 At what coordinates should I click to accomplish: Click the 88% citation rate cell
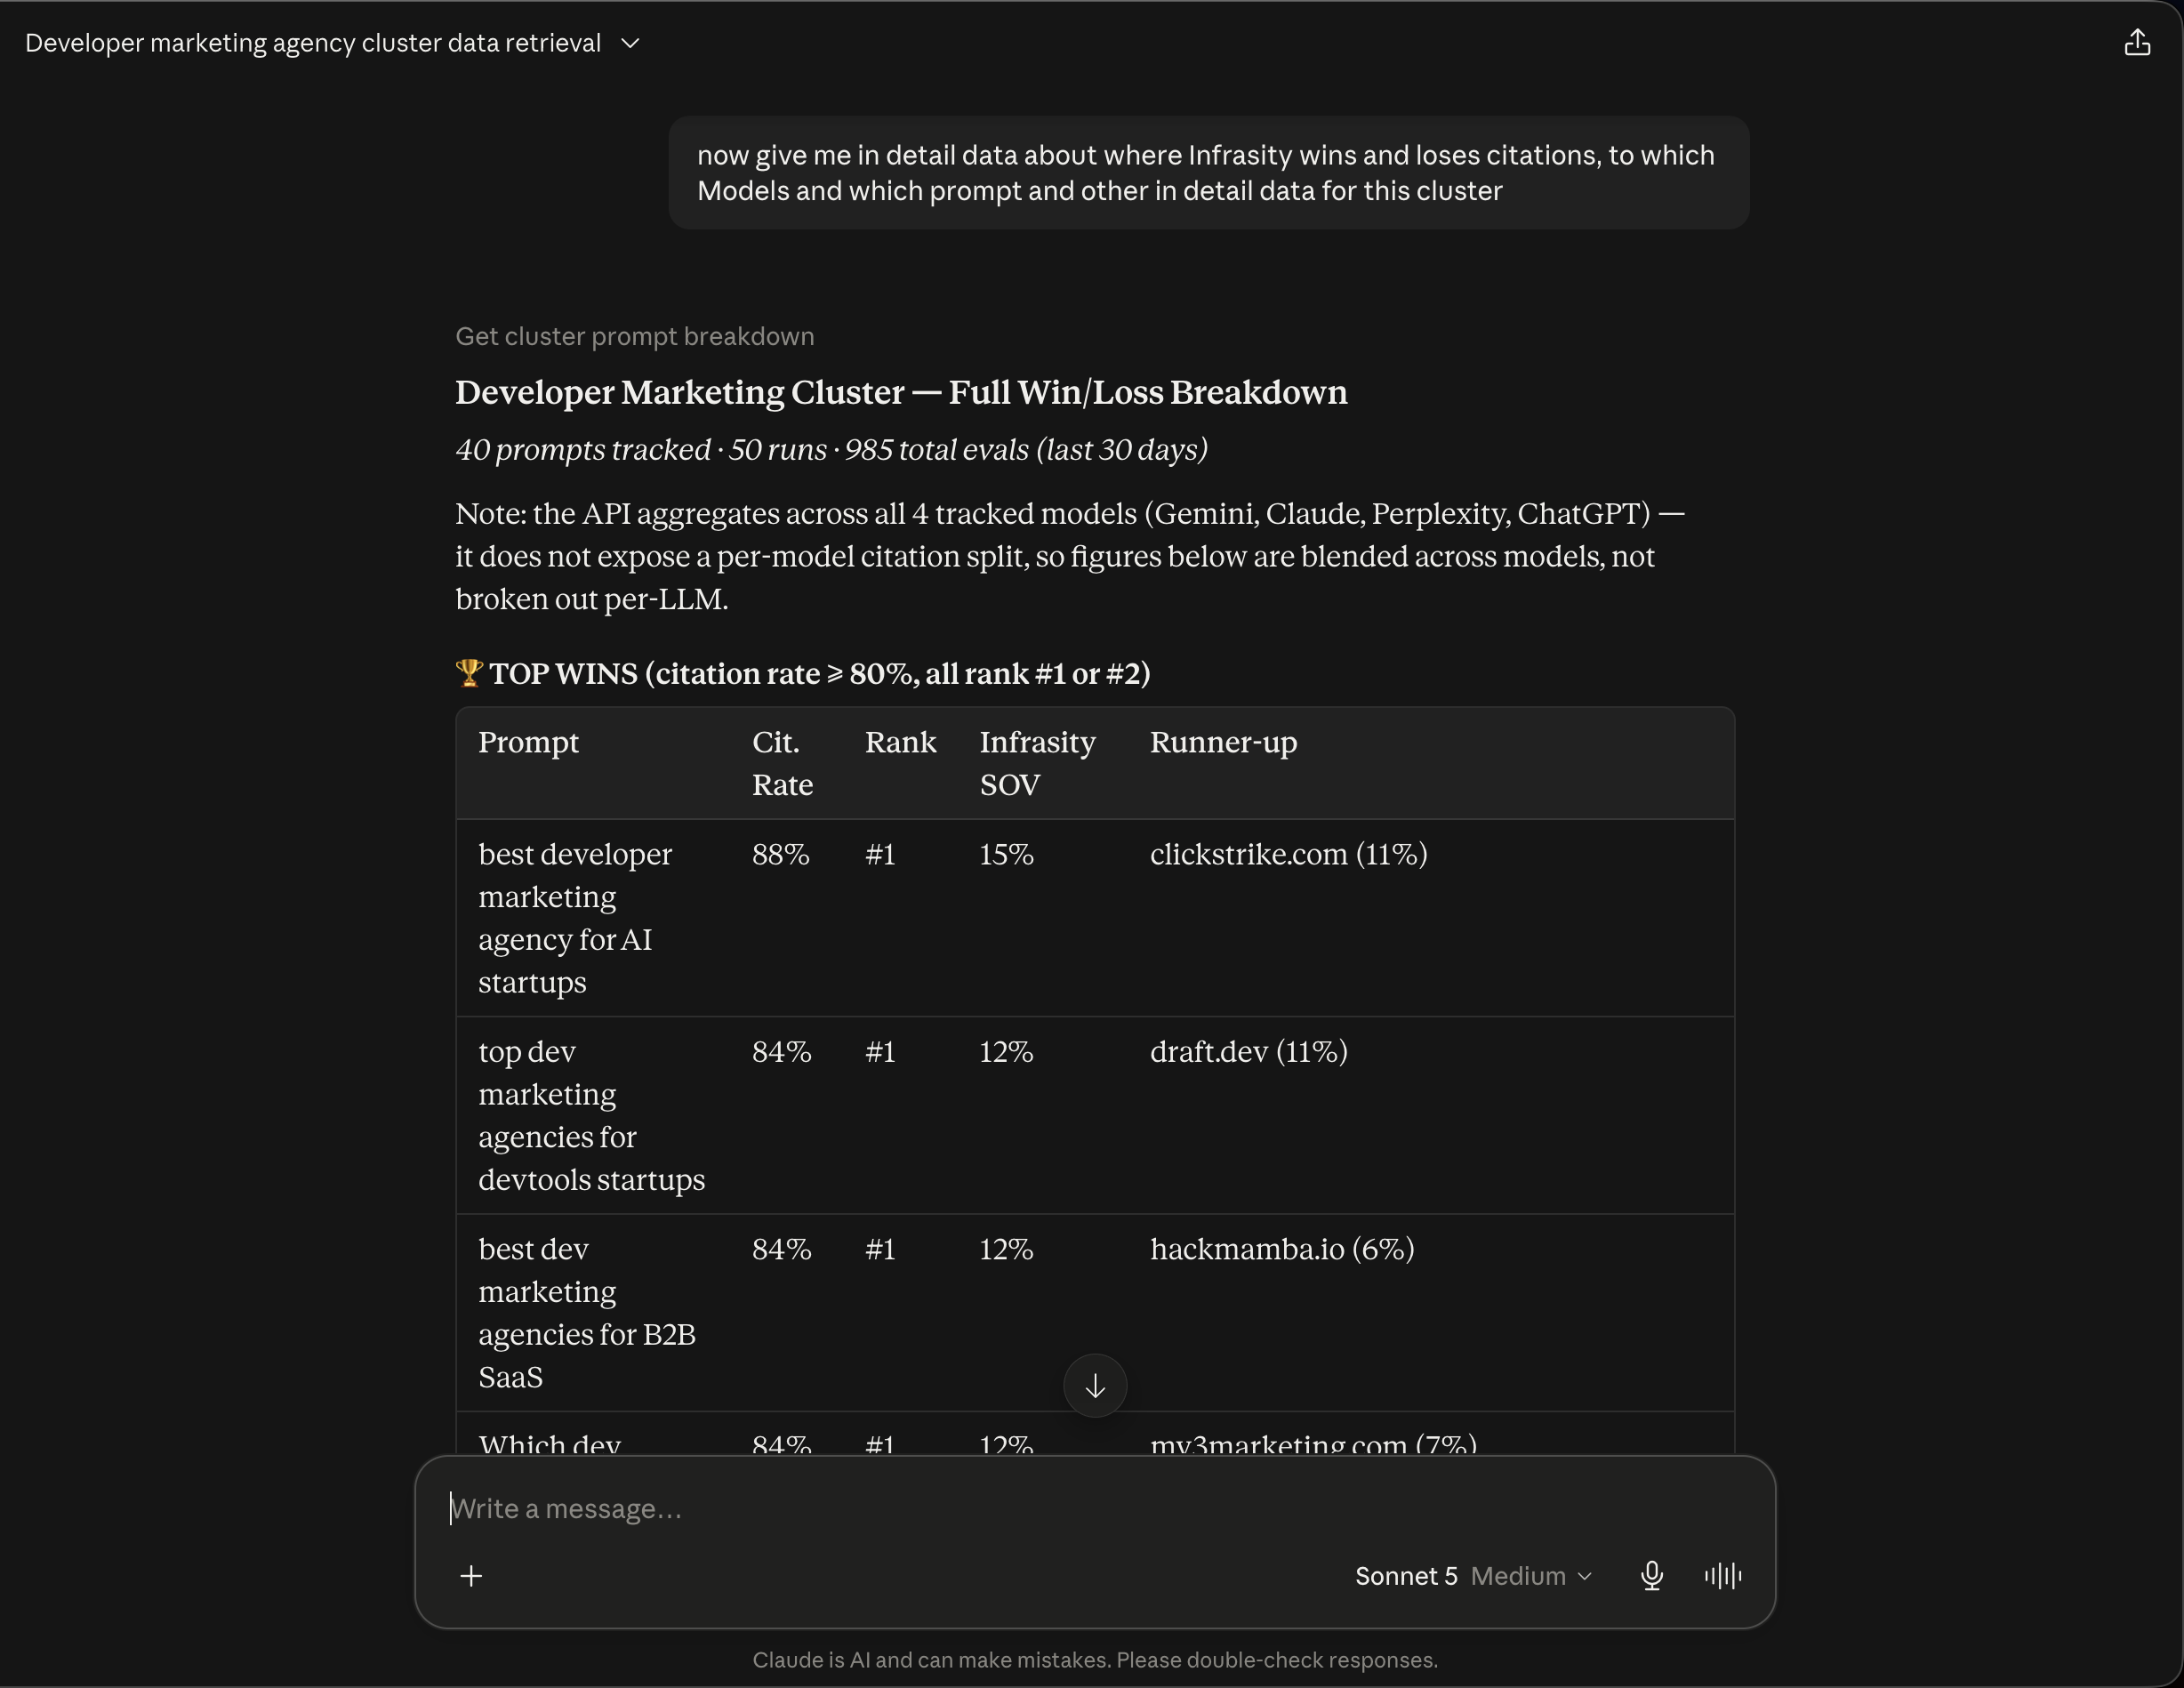pos(781,854)
